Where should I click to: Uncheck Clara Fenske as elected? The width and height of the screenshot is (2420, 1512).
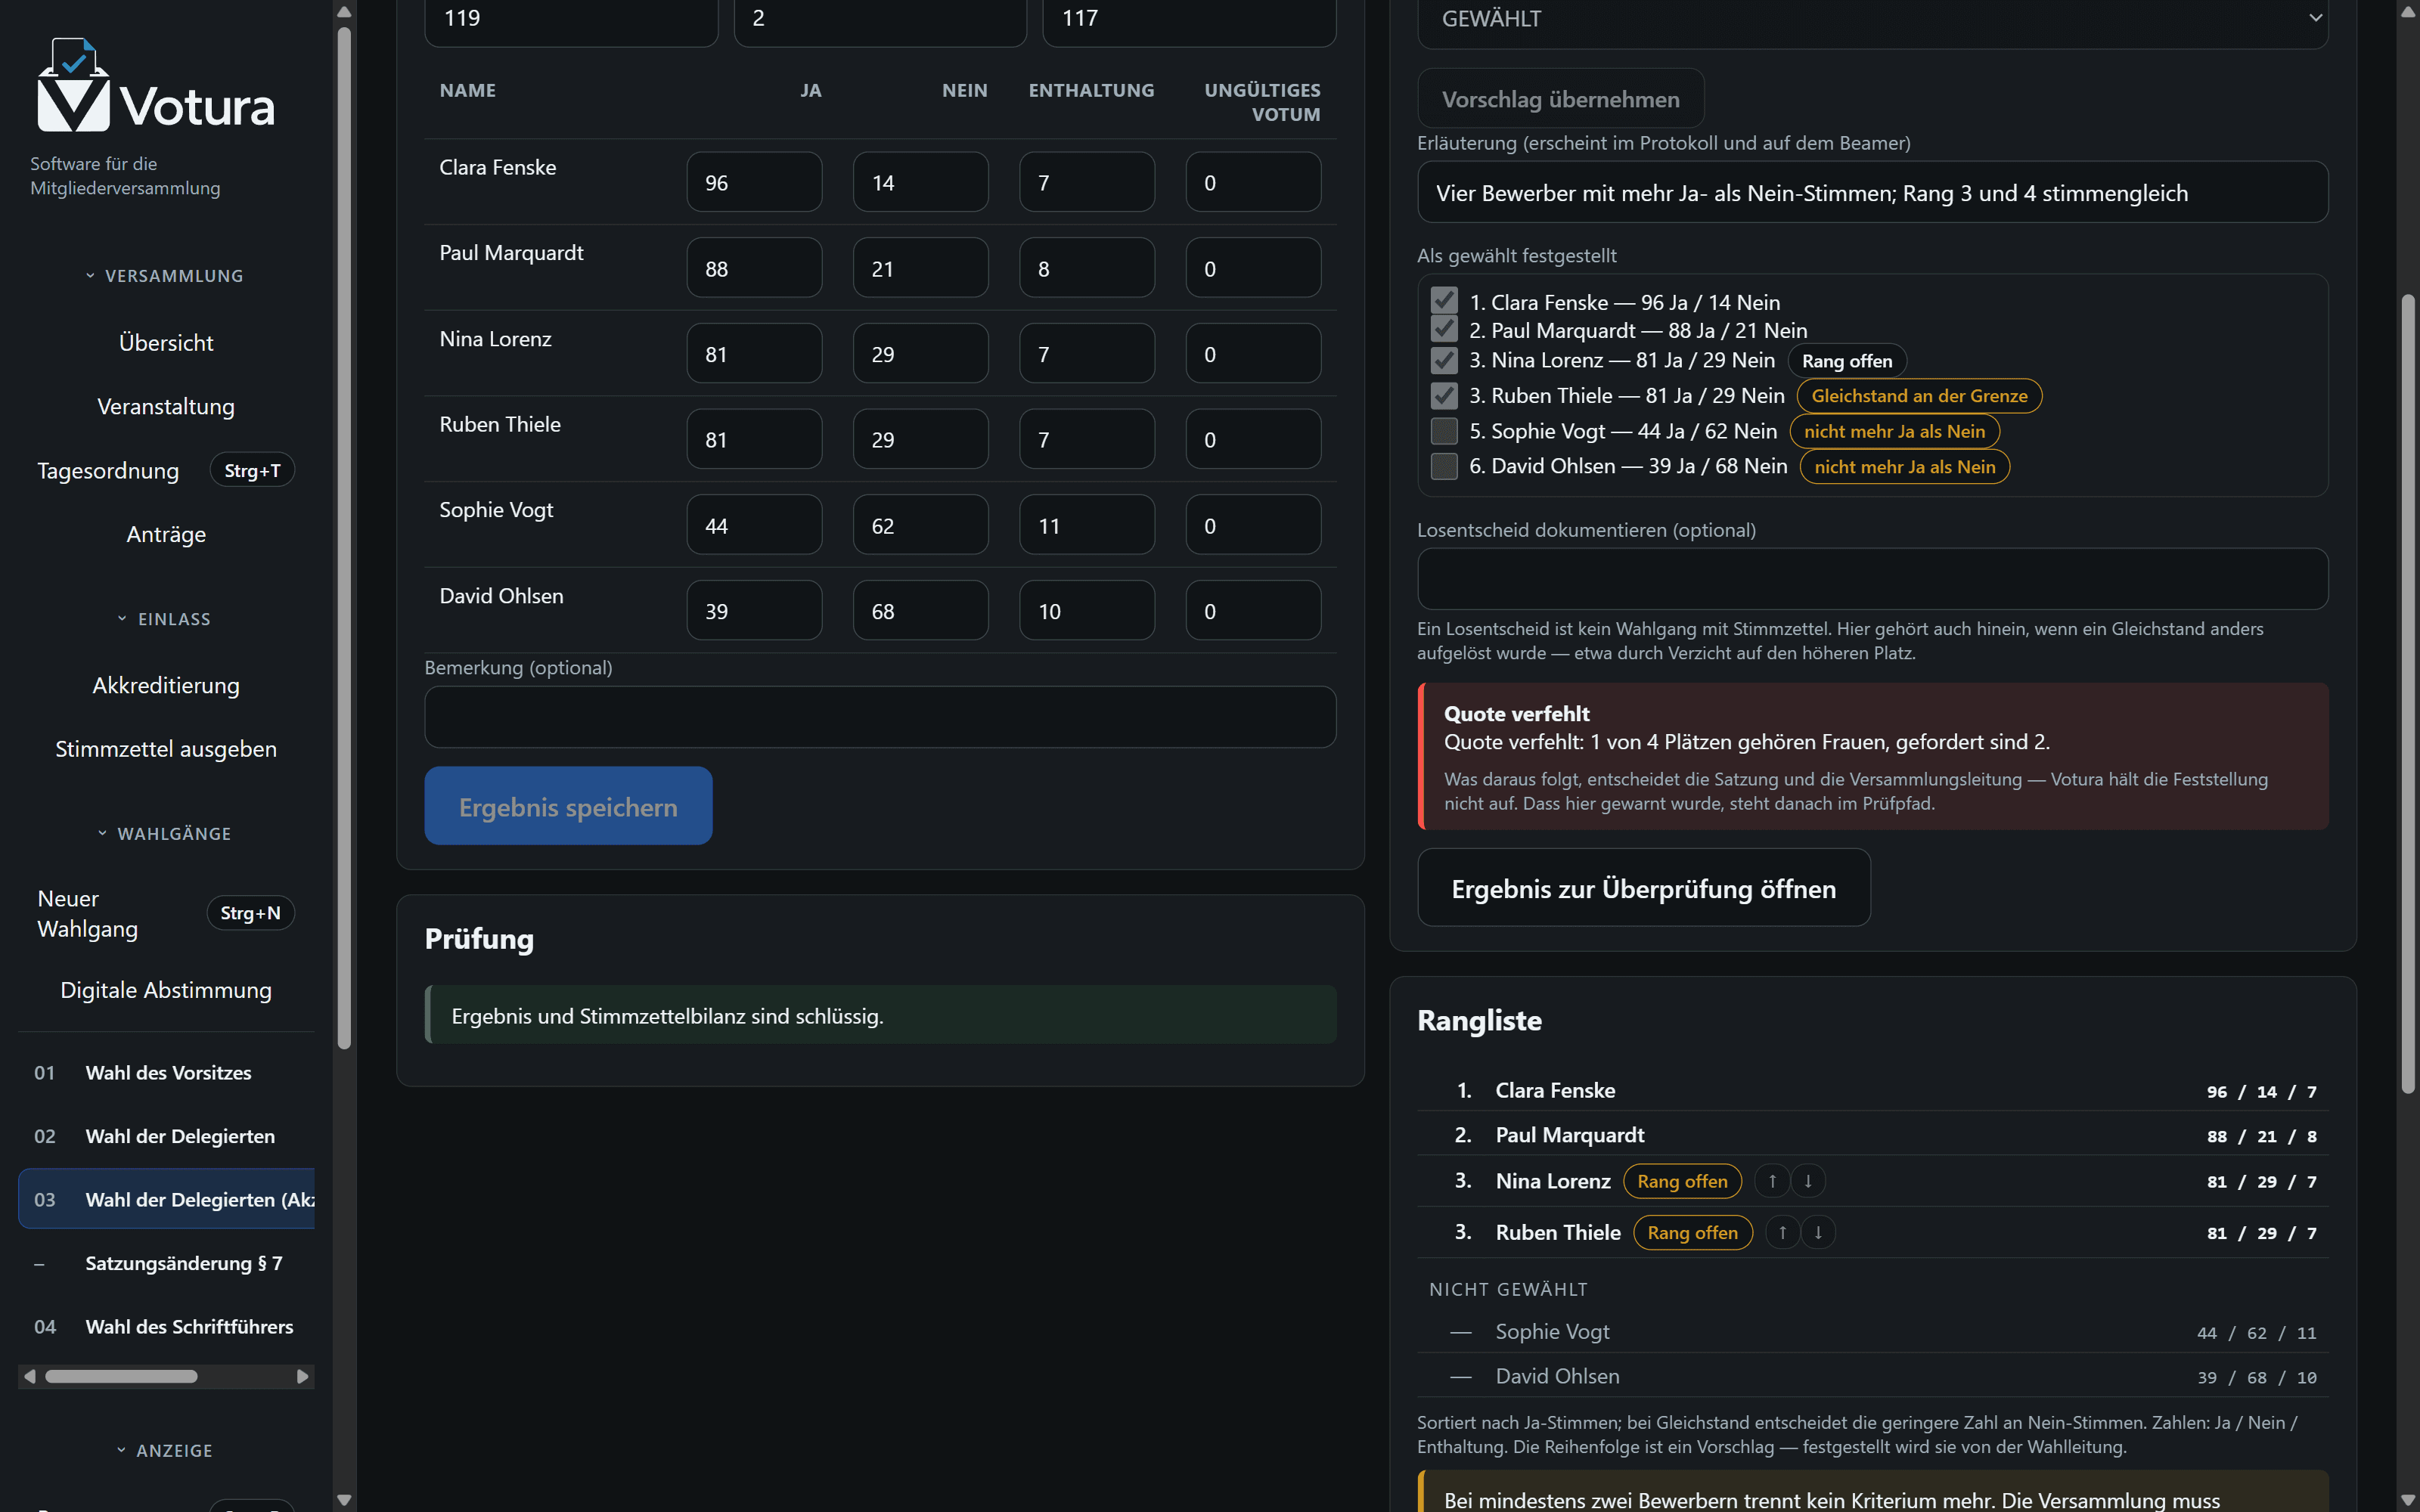(x=1444, y=301)
